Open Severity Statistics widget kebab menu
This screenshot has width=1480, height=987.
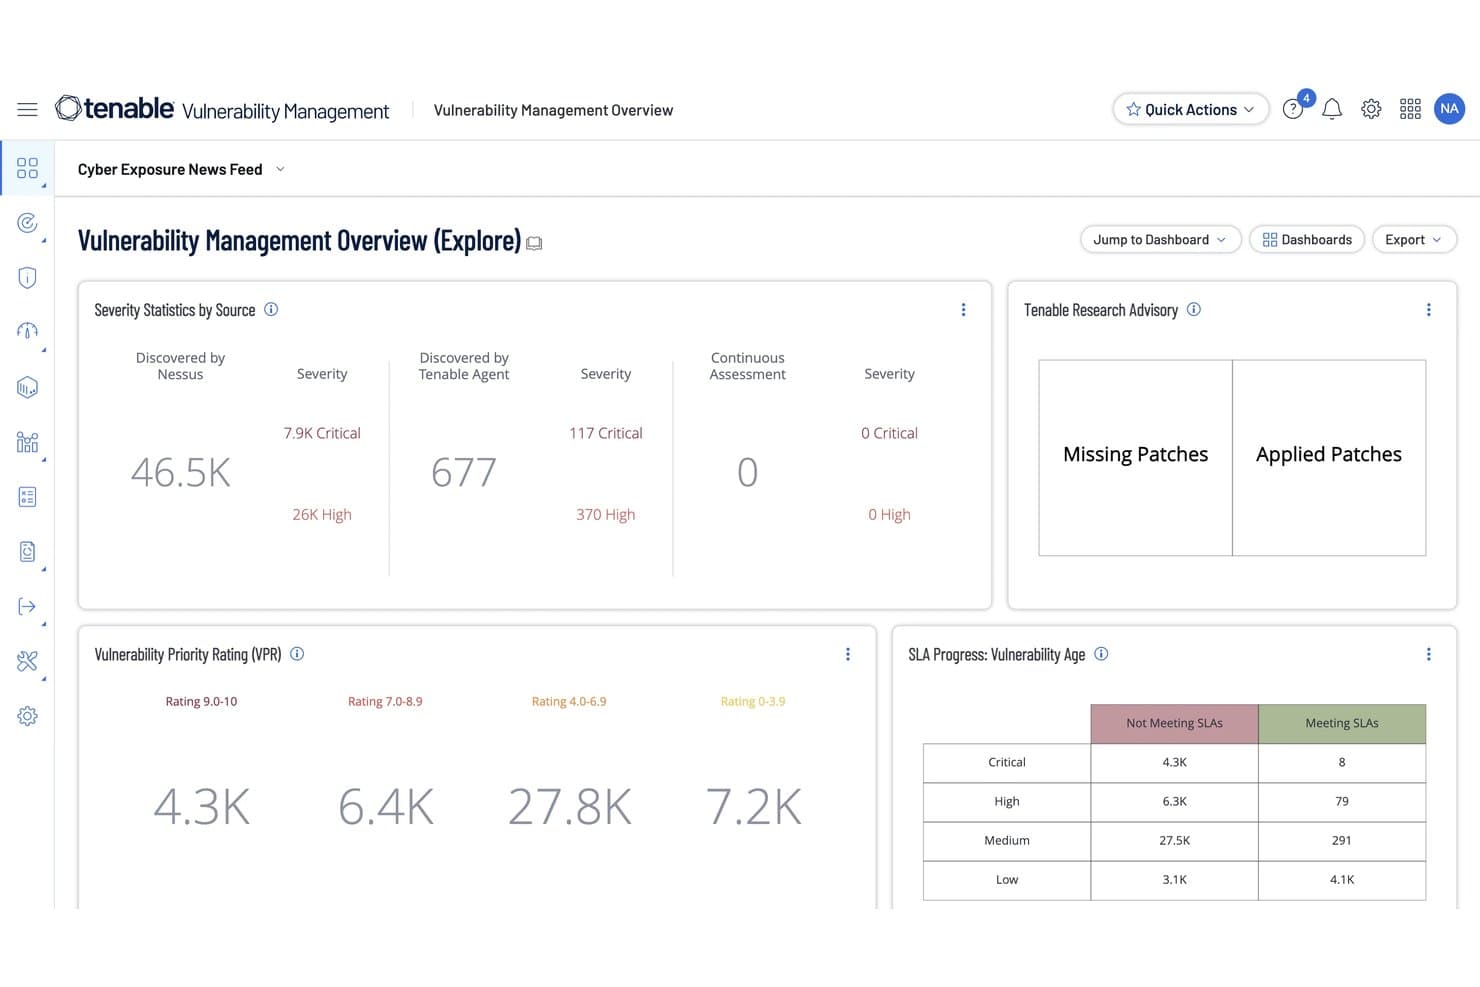pyautogui.click(x=963, y=310)
